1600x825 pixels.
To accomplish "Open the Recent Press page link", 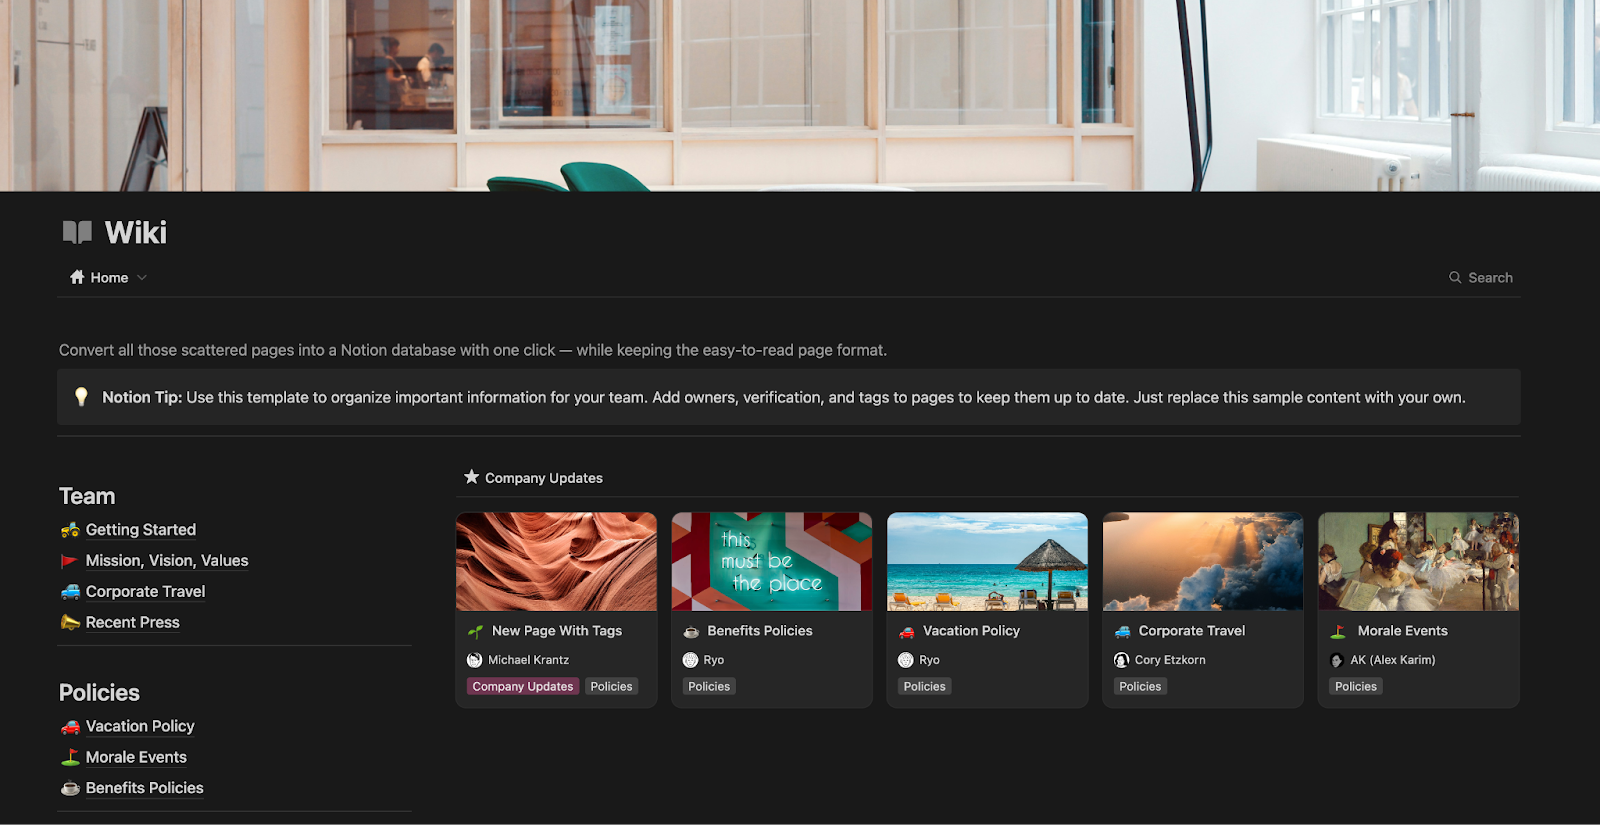I will [x=132, y=622].
